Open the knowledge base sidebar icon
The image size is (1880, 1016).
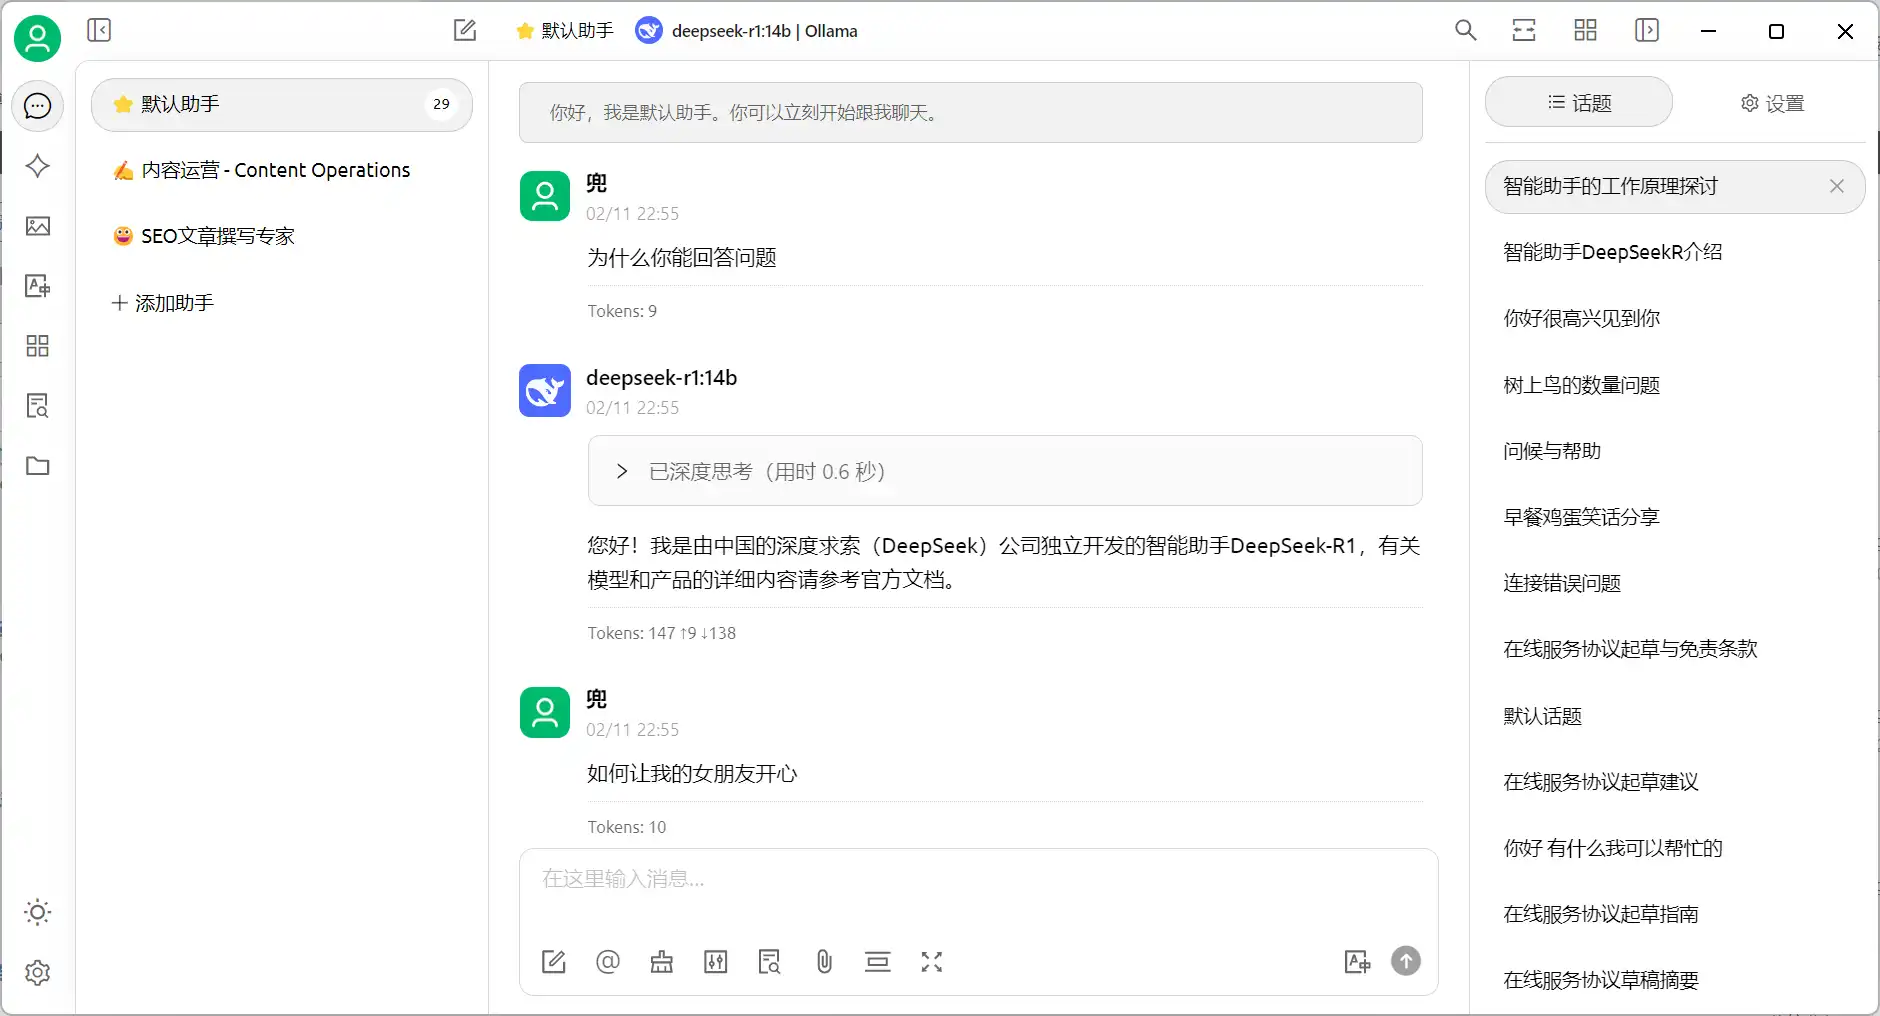click(38, 406)
